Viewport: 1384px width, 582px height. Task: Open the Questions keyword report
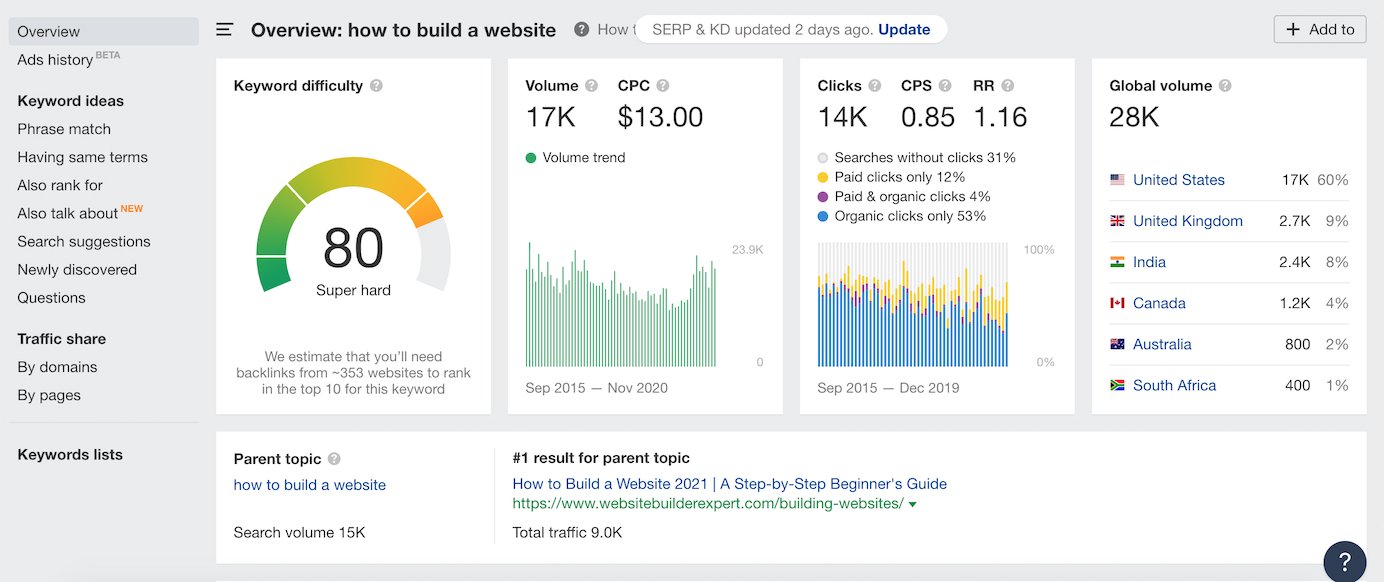click(x=51, y=298)
